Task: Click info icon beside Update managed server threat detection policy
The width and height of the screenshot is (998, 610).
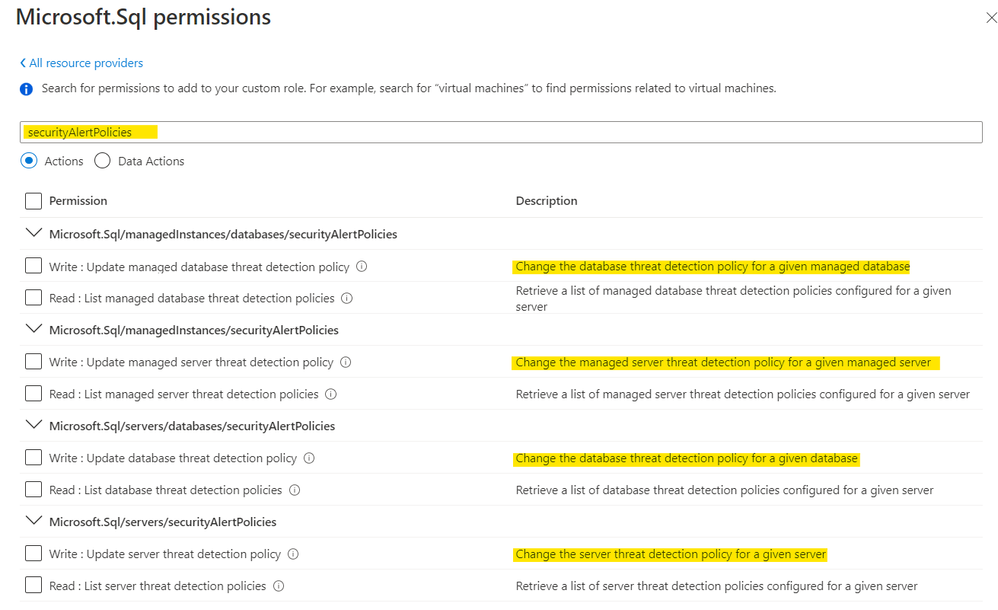Action: (x=345, y=362)
